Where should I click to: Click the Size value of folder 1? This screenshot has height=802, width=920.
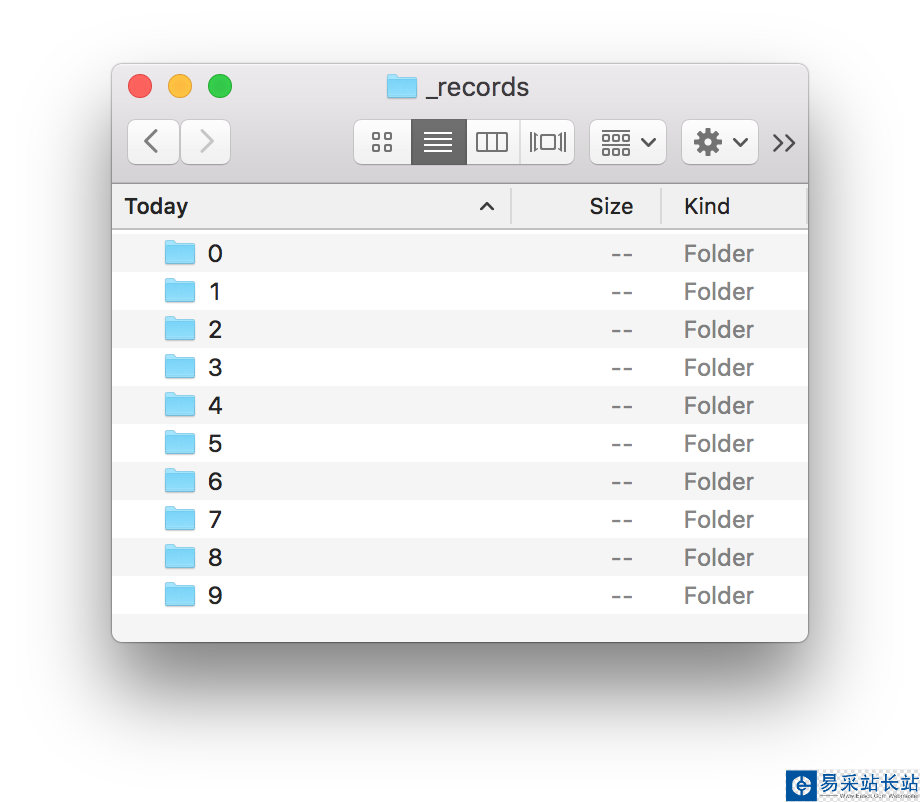622,292
